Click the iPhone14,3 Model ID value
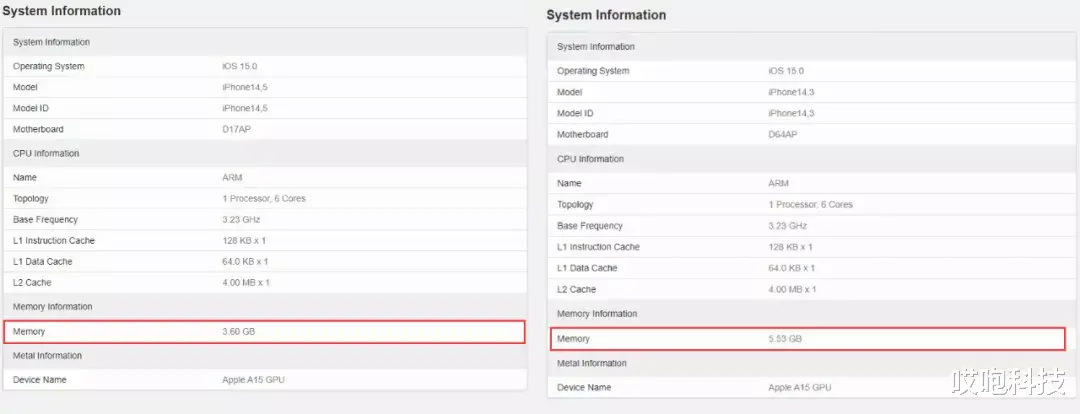This screenshot has height=414, width=1080. (791, 113)
